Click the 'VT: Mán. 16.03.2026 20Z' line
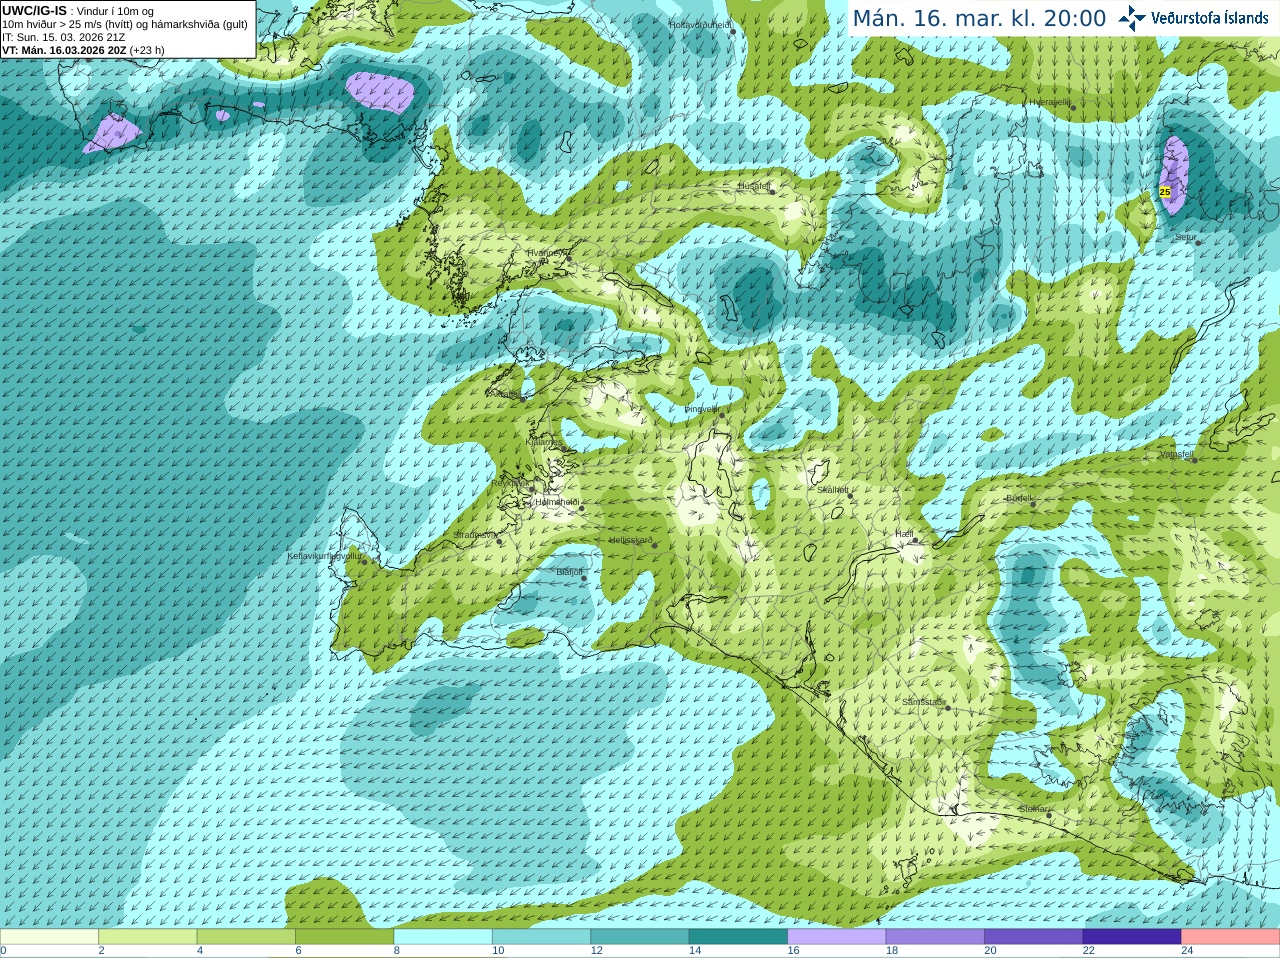Viewport: 1280px width, 958px height. (x=64, y=50)
